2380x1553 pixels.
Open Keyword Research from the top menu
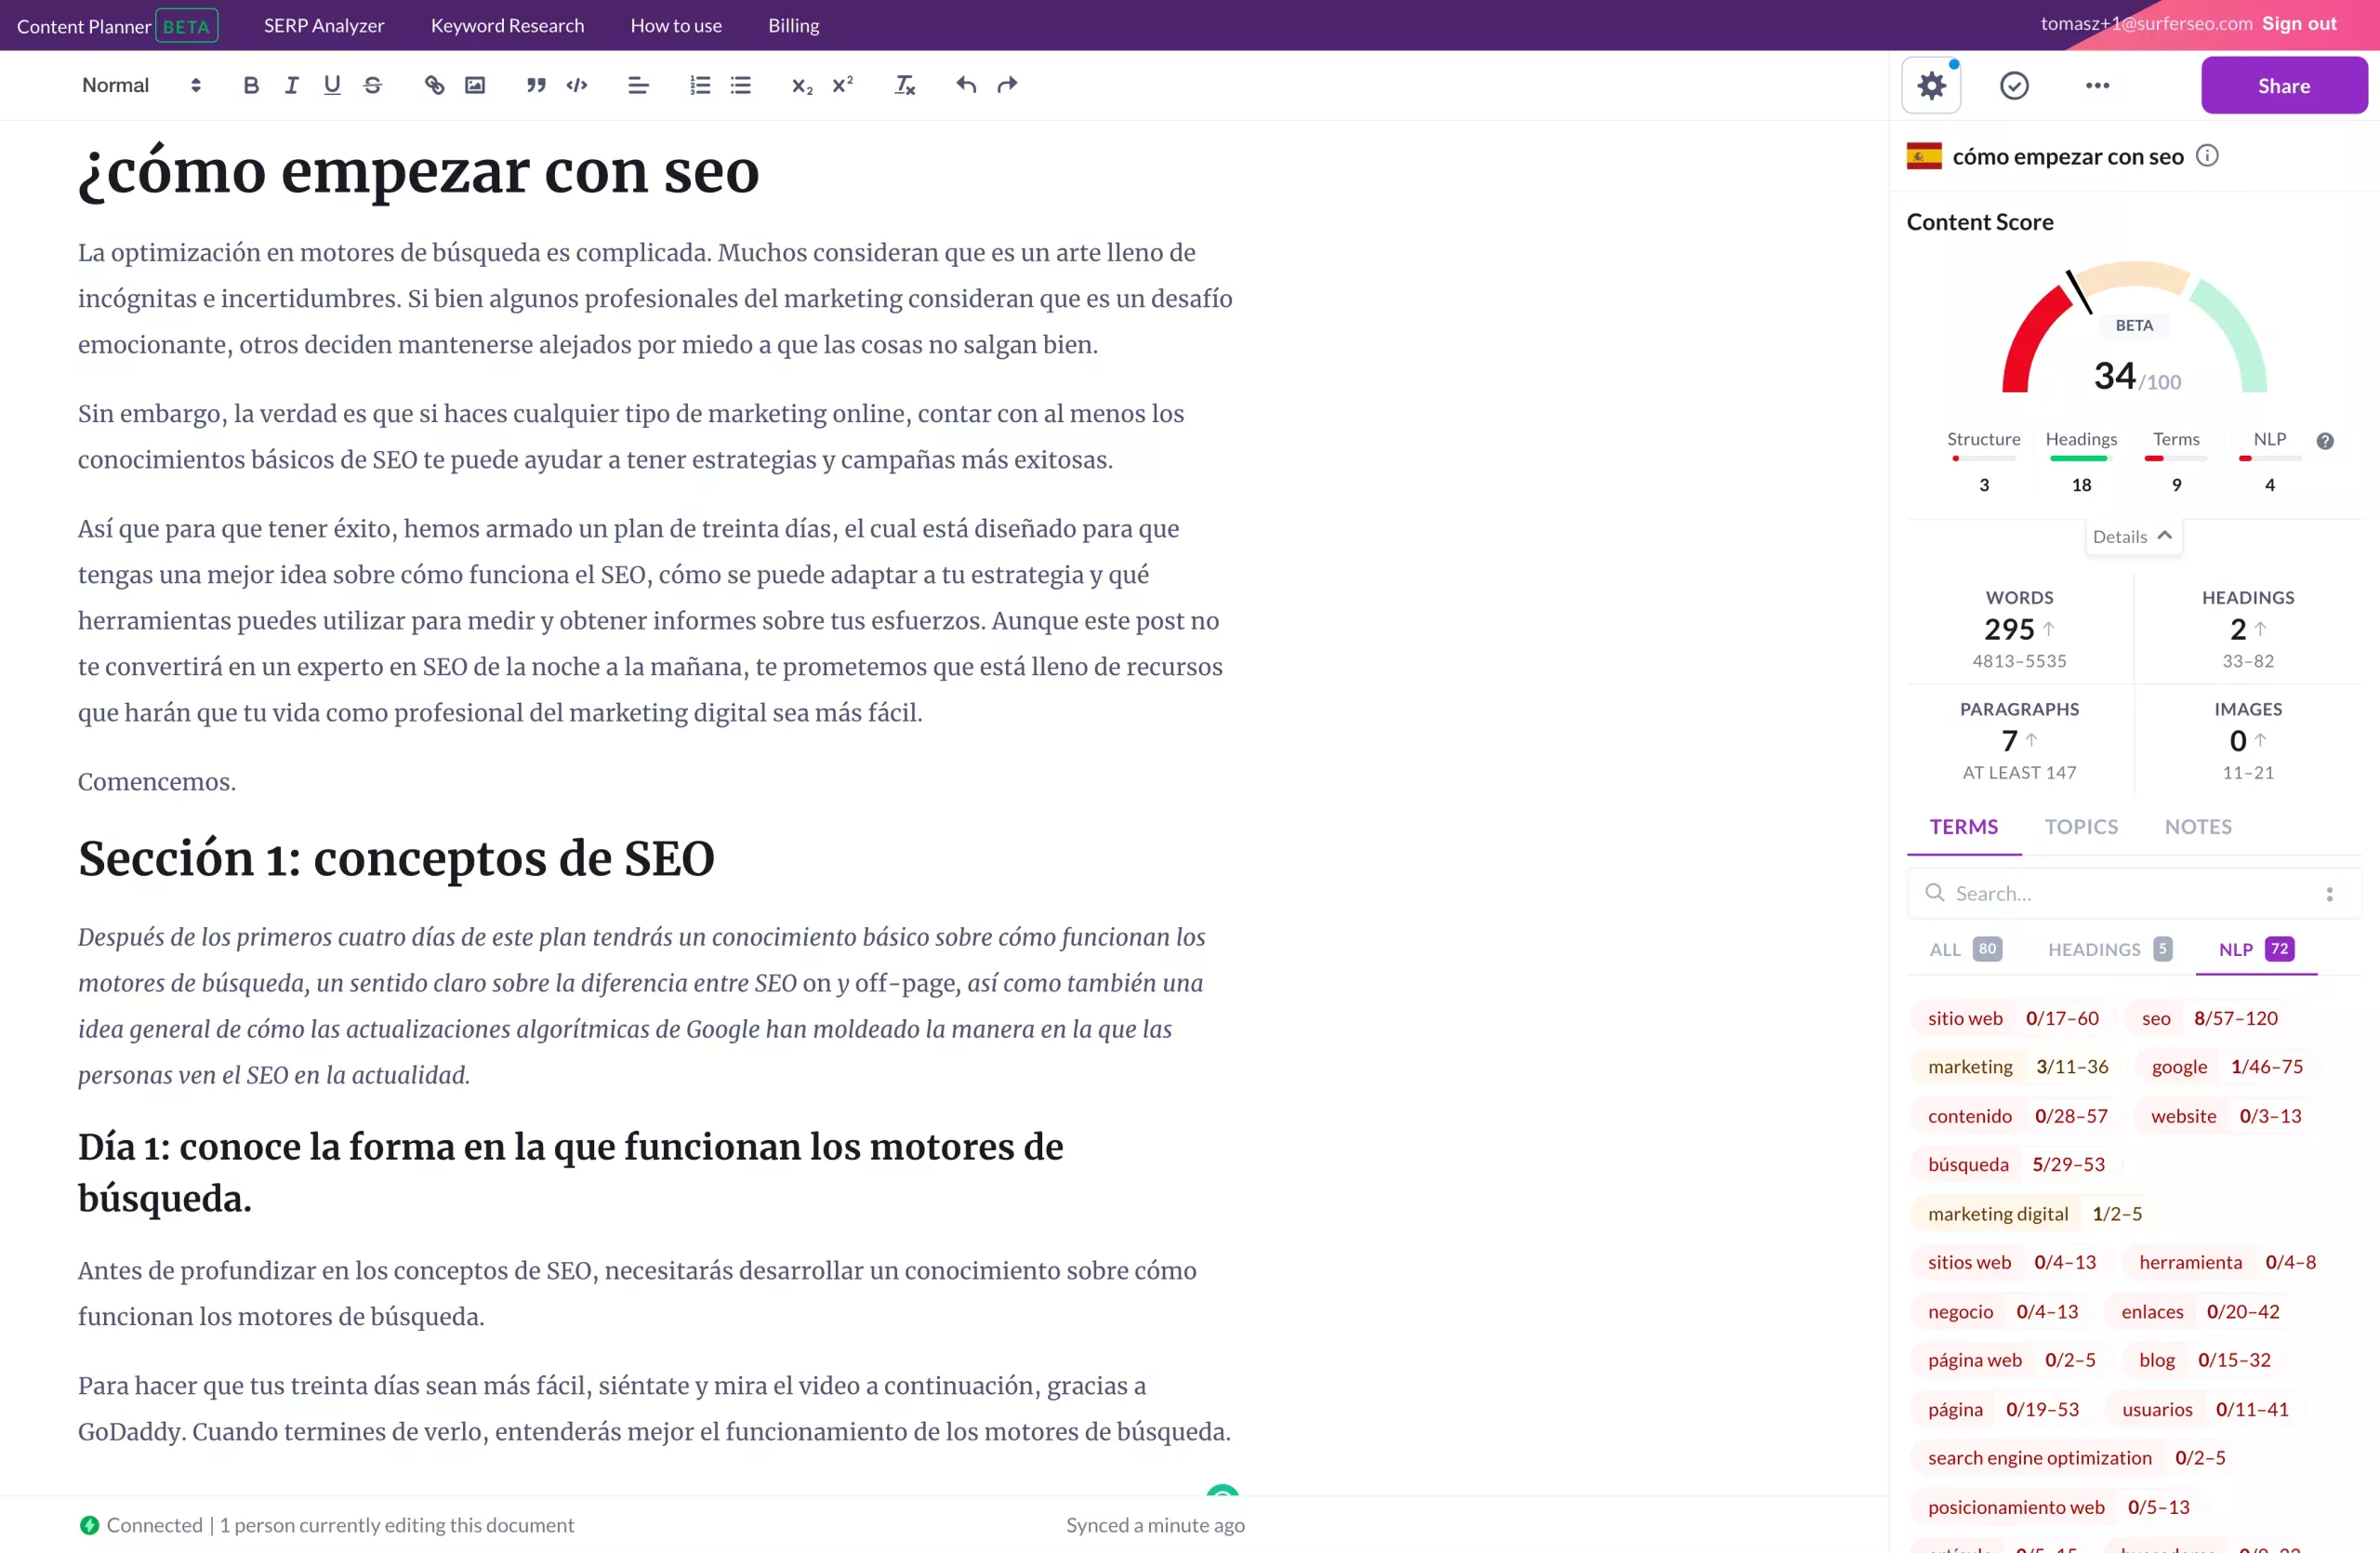point(507,25)
